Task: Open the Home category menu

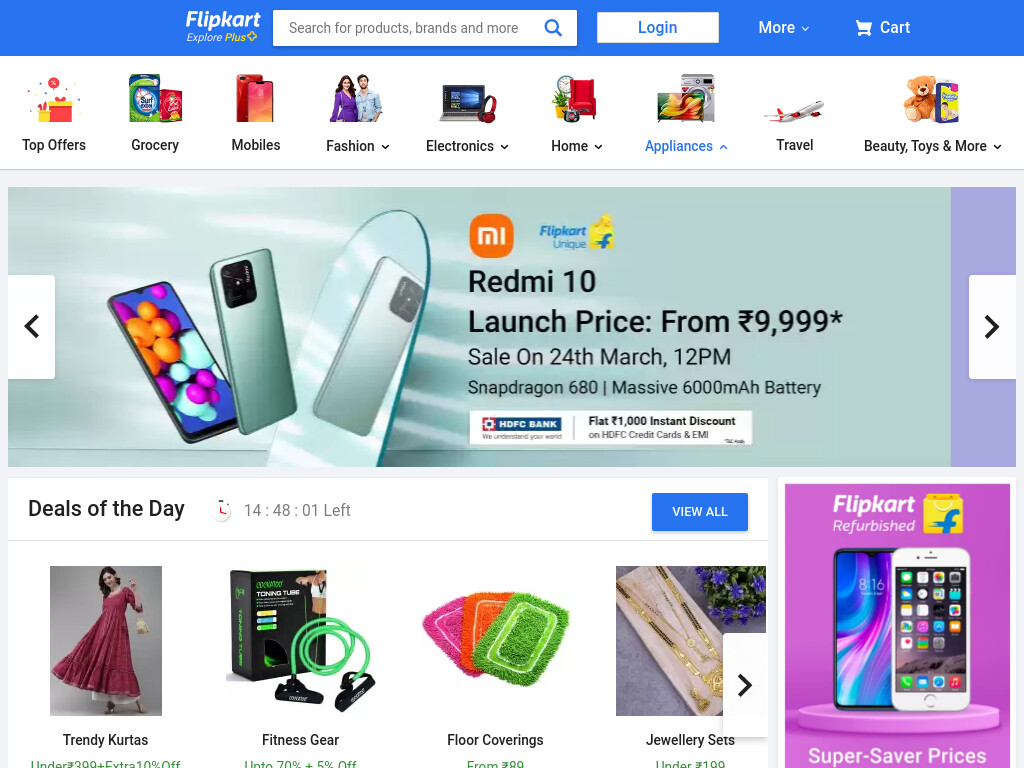Action: (577, 146)
